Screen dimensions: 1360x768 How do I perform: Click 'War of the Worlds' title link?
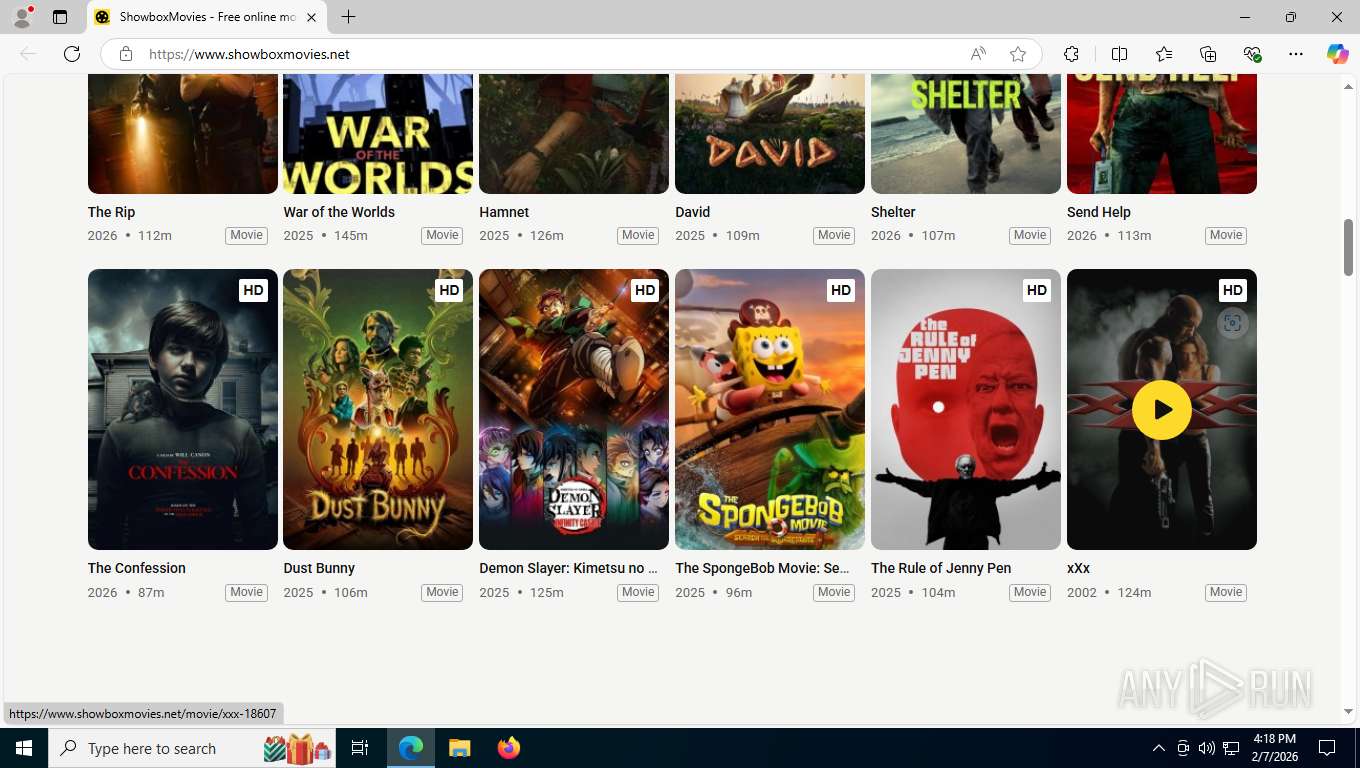[339, 212]
